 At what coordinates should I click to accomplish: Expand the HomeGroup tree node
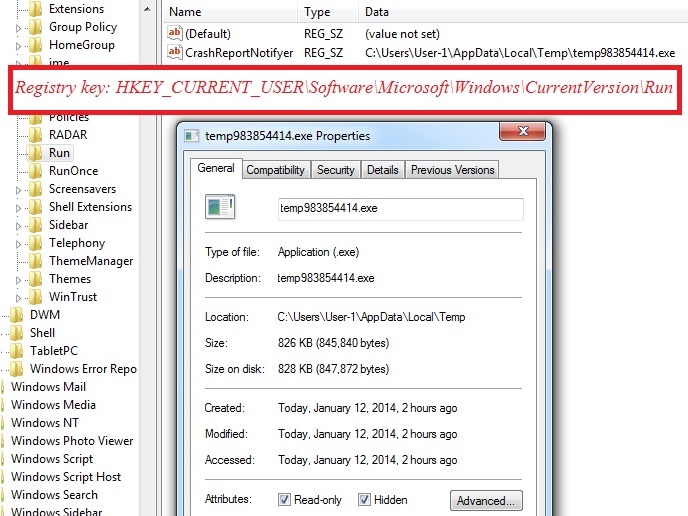tap(18, 46)
